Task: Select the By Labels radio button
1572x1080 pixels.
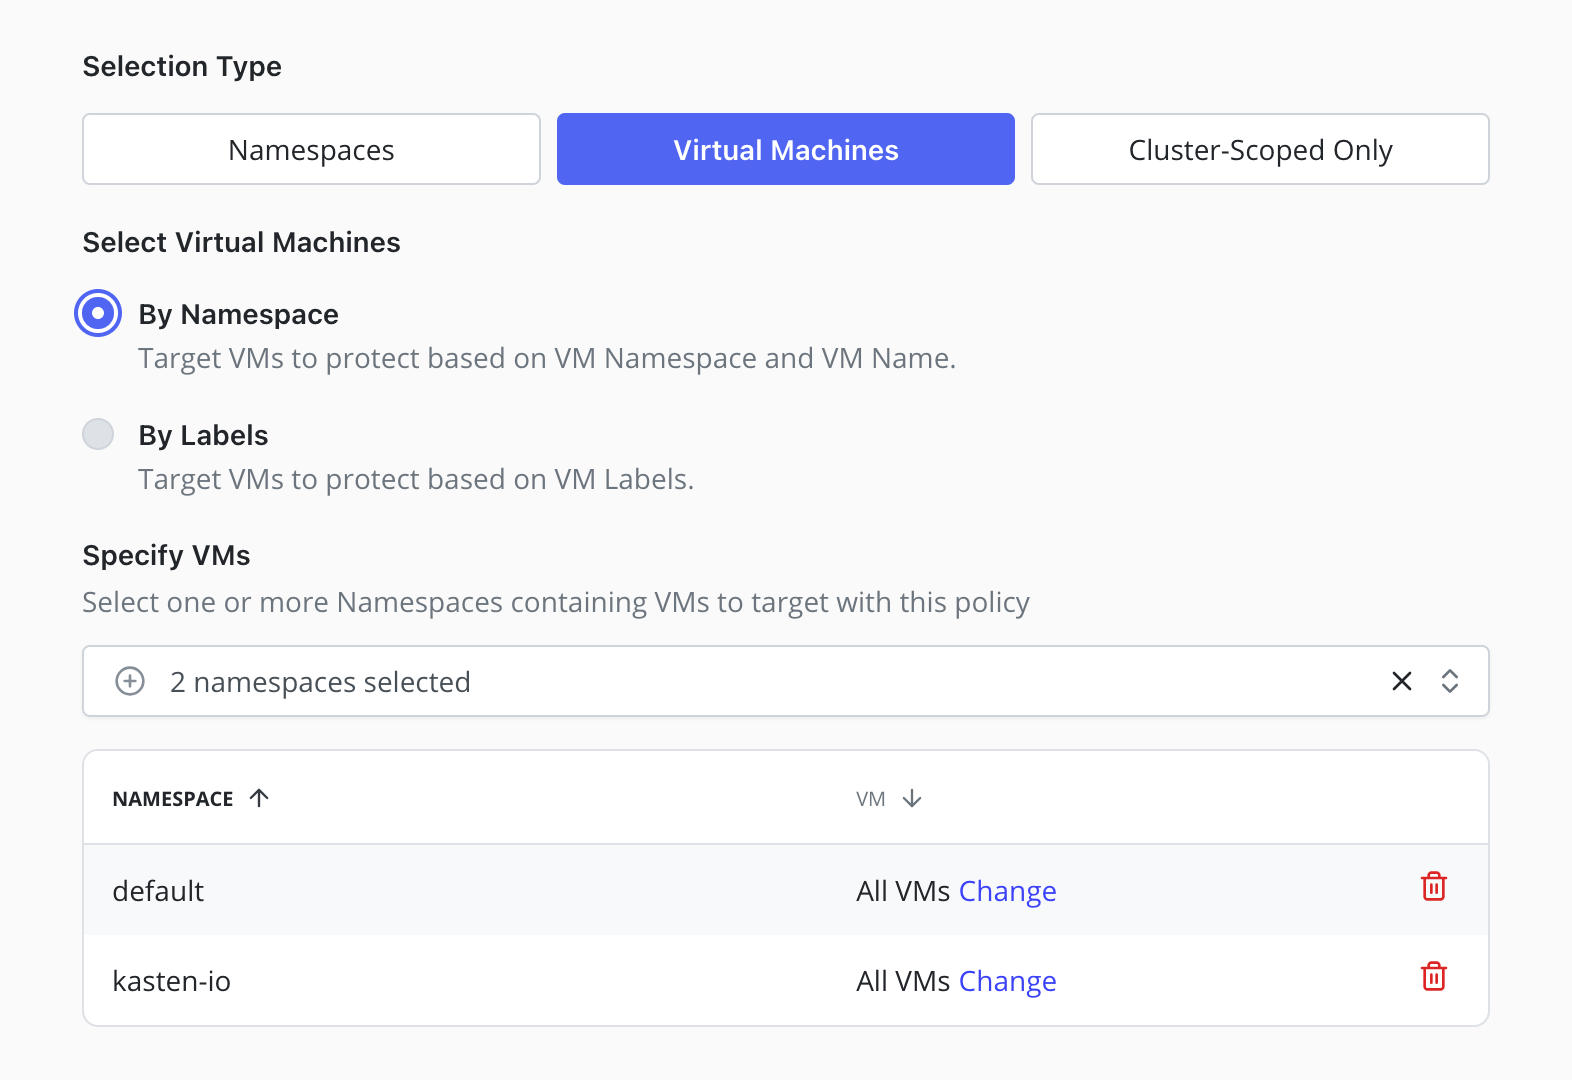Action: [98, 434]
